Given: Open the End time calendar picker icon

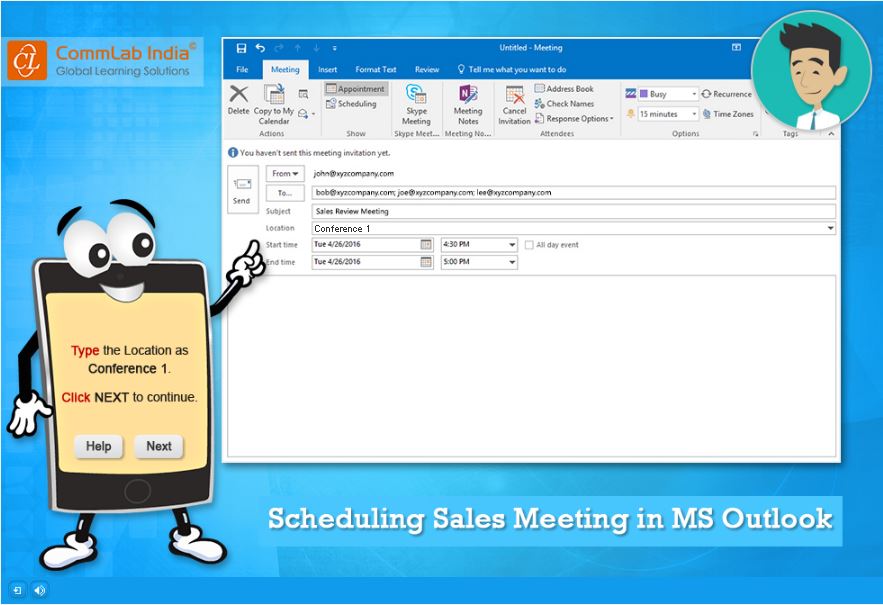Looking at the screenshot, I should pos(426,262).
